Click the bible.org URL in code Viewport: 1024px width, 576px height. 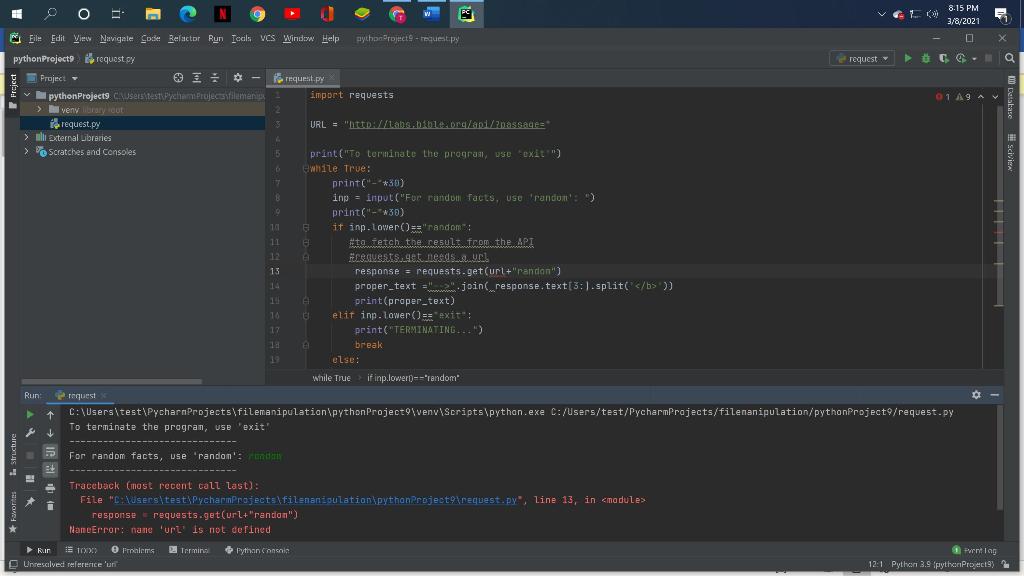pos(447,125)
